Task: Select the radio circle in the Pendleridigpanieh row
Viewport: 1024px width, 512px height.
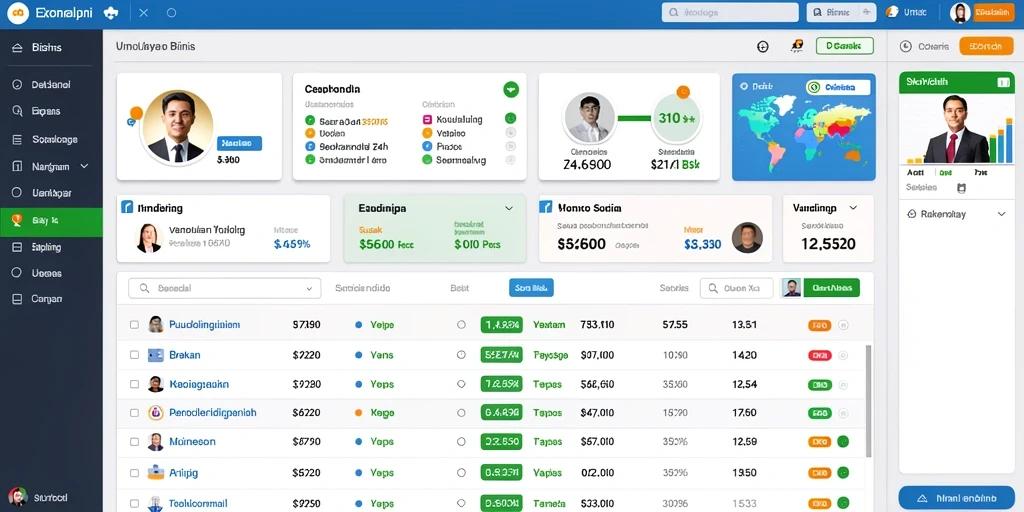Action: [461, 413]
